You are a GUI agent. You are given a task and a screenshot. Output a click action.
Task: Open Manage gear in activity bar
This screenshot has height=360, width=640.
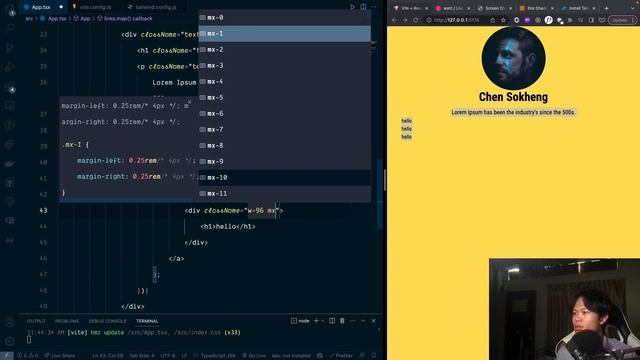click(x=10, y=341)
